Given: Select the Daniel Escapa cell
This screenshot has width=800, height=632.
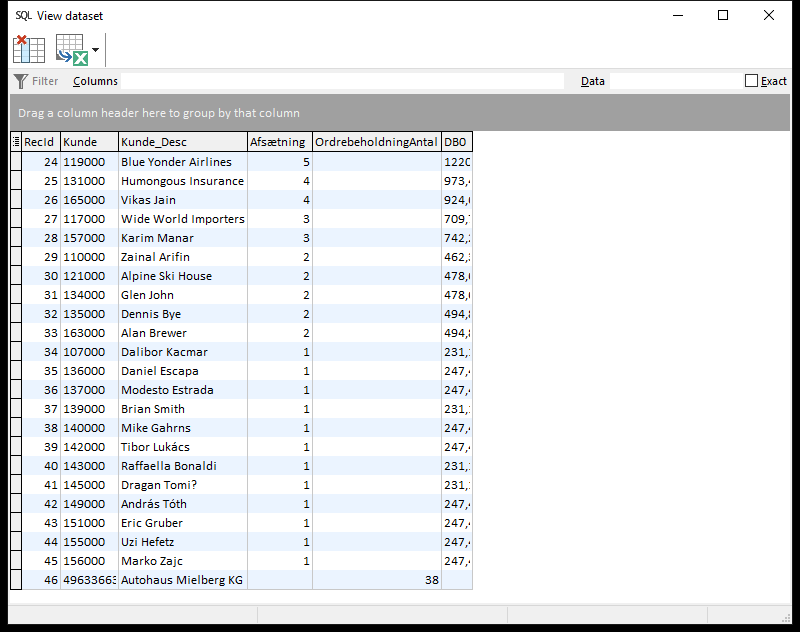Looking at the screenshot, I should coord(183,371).
